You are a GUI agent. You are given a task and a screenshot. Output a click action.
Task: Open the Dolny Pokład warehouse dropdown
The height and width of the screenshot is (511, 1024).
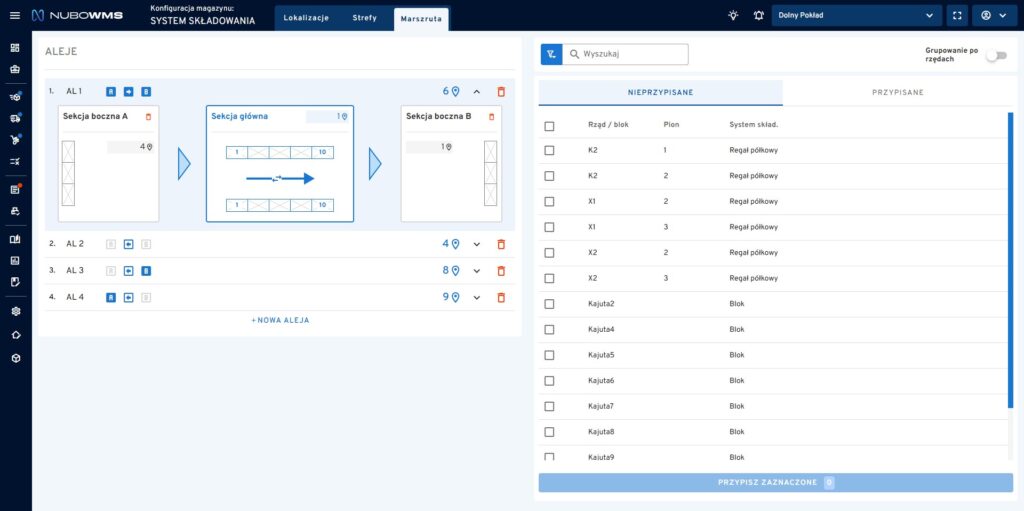point(858,16)
